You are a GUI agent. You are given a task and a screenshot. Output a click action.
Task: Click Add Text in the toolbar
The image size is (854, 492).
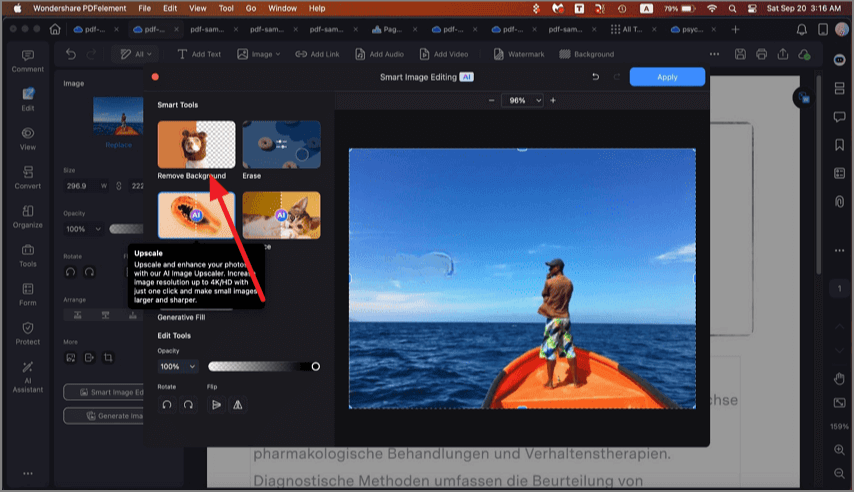click(199, 54)
